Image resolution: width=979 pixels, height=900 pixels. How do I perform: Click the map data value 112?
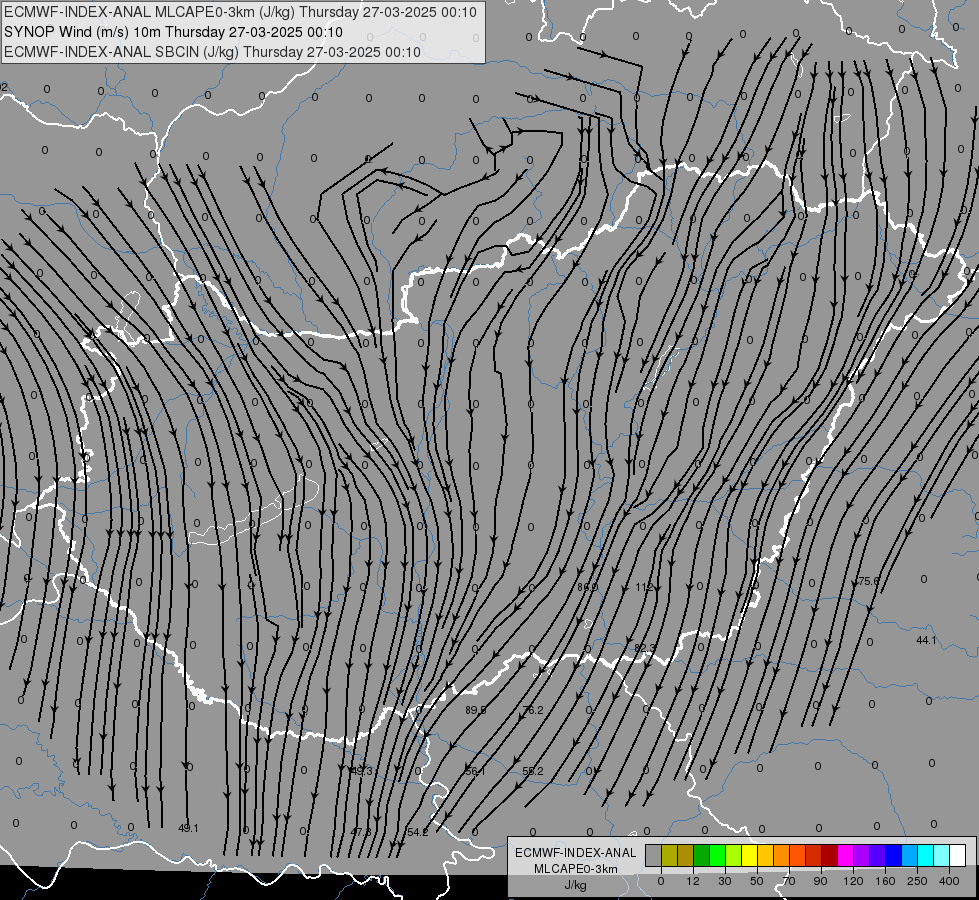point(644,587)
